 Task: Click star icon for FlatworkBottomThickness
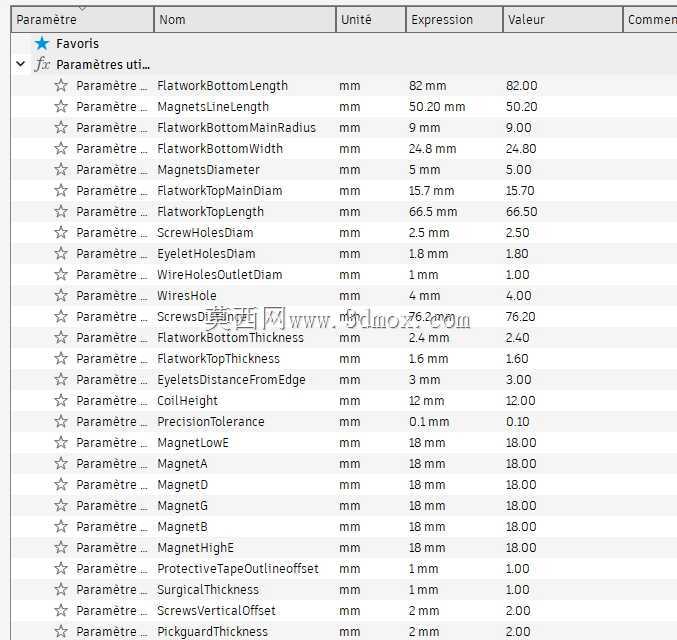(61, 337)
